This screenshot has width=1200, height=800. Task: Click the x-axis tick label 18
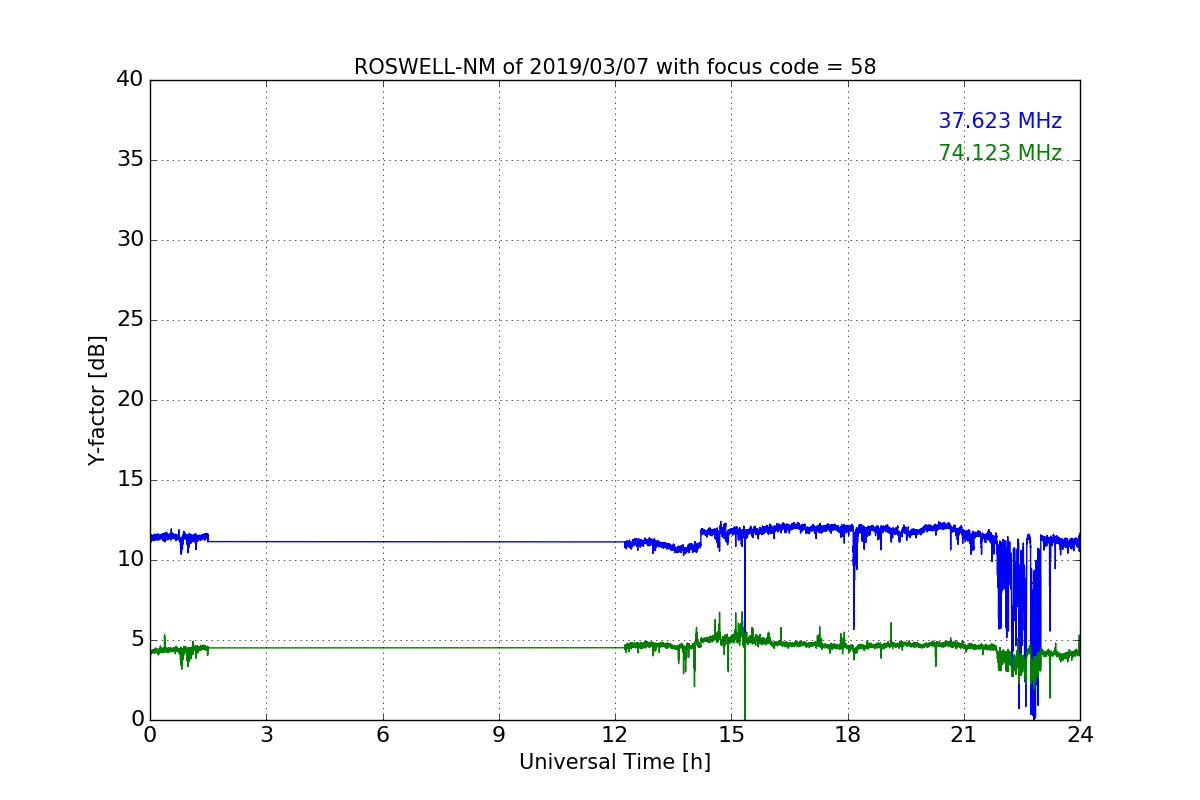(x=848, y=735)
